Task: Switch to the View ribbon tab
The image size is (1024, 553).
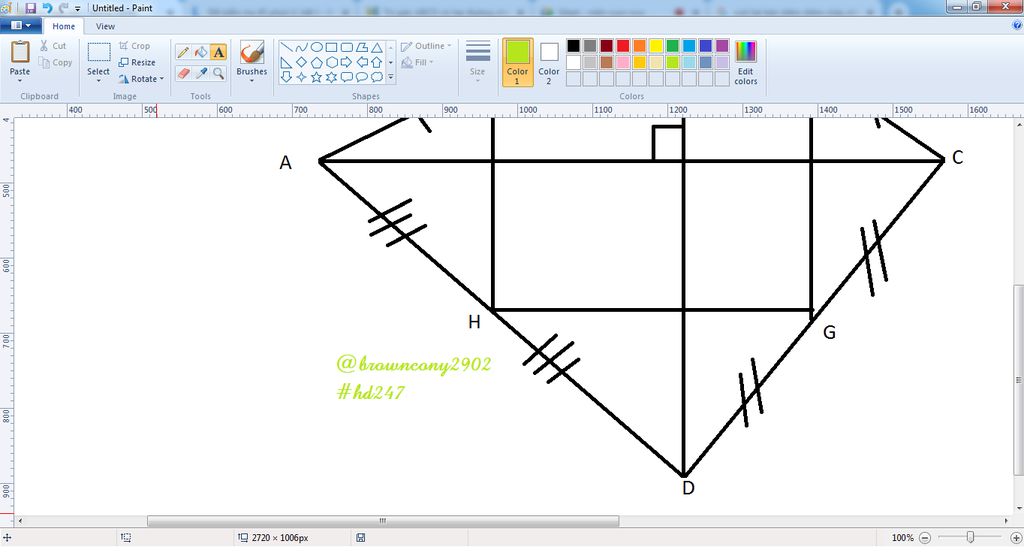Action: 105,26
